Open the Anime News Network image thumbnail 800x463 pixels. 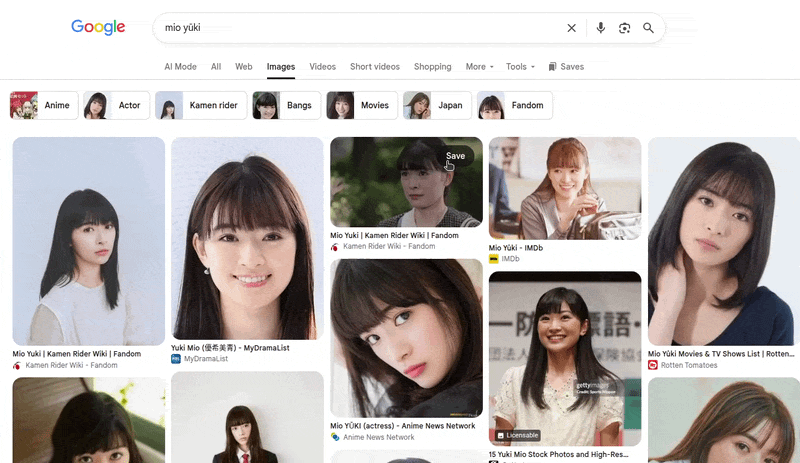pyautogui.click(x=406, y=338)
